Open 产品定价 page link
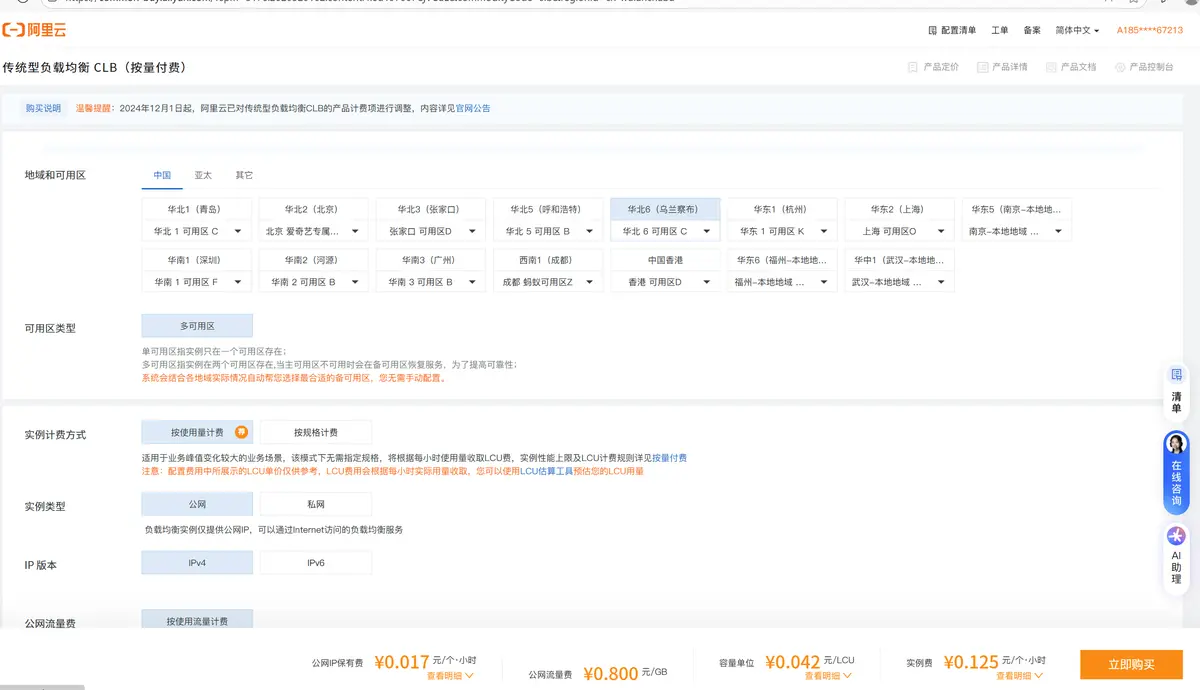The height and width of the screenshot is (690, 1200). click(933, 67)
